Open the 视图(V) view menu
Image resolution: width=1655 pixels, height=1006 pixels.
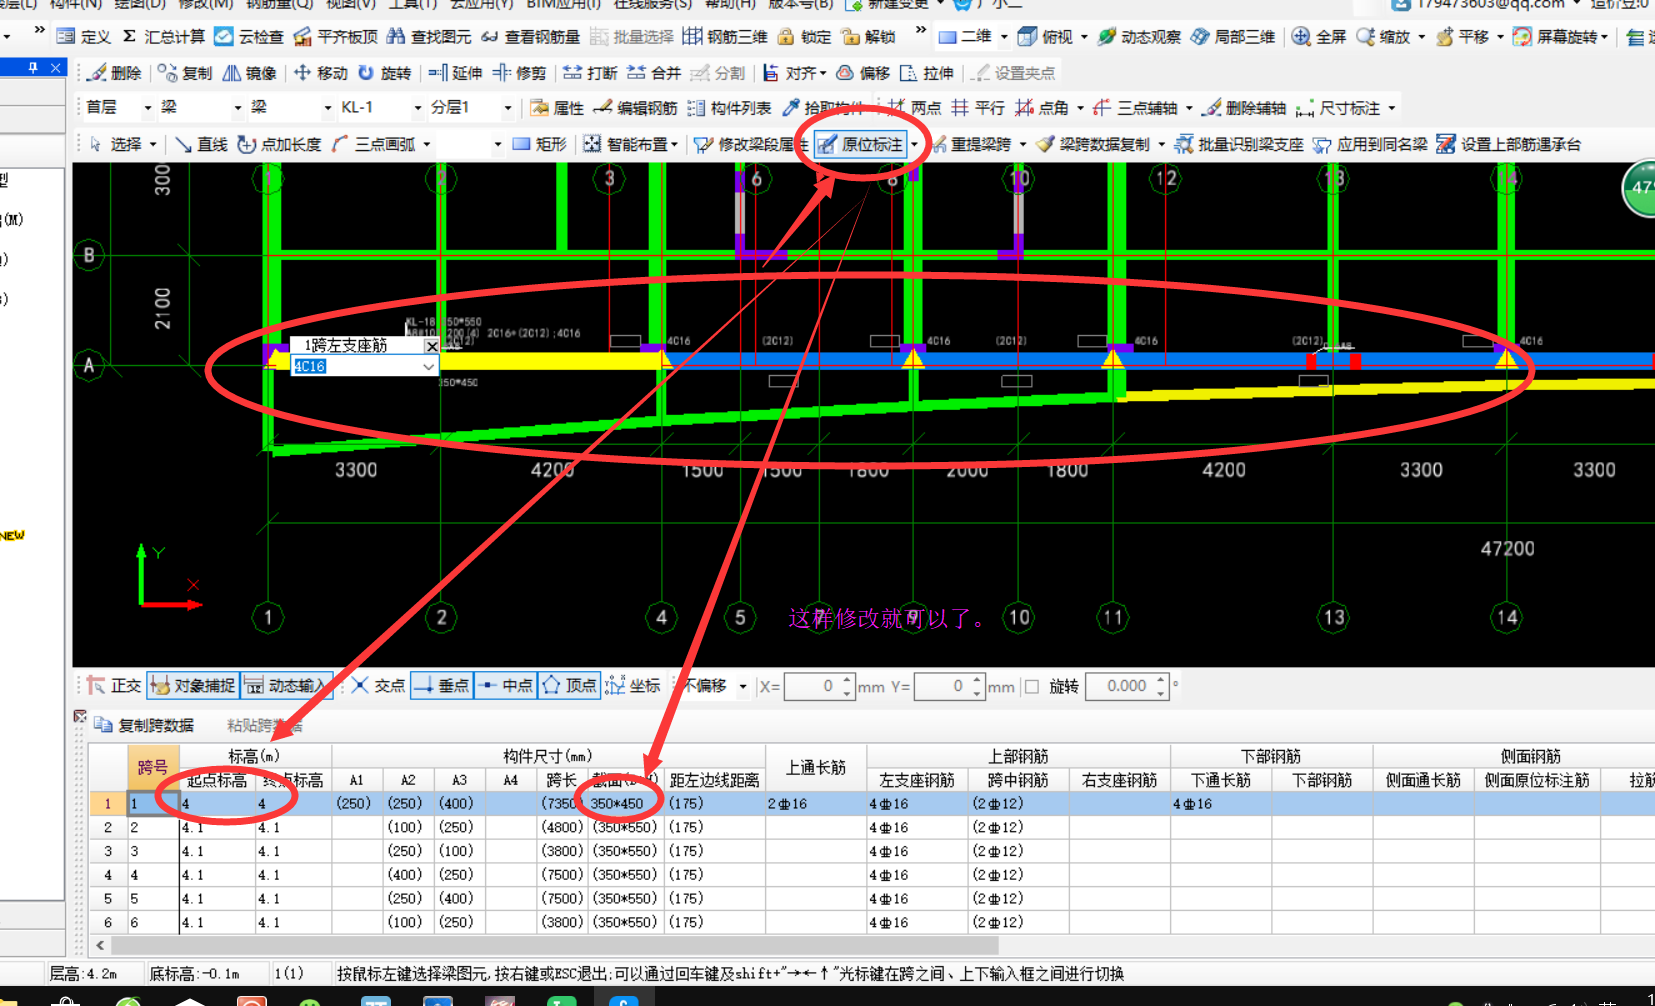point(351,4)
